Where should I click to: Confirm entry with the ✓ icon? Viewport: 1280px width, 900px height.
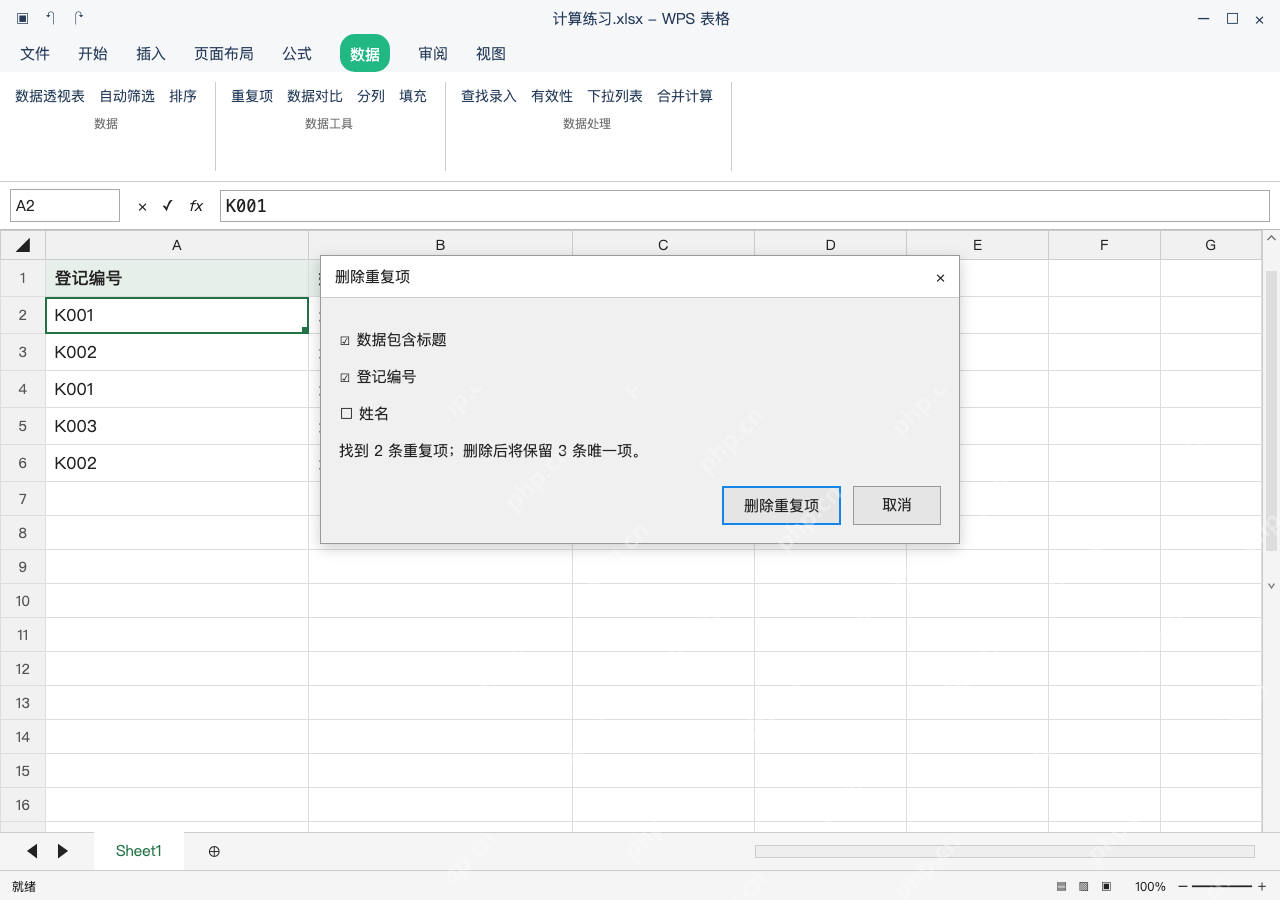pyautogui.click(x=168, y=206)
